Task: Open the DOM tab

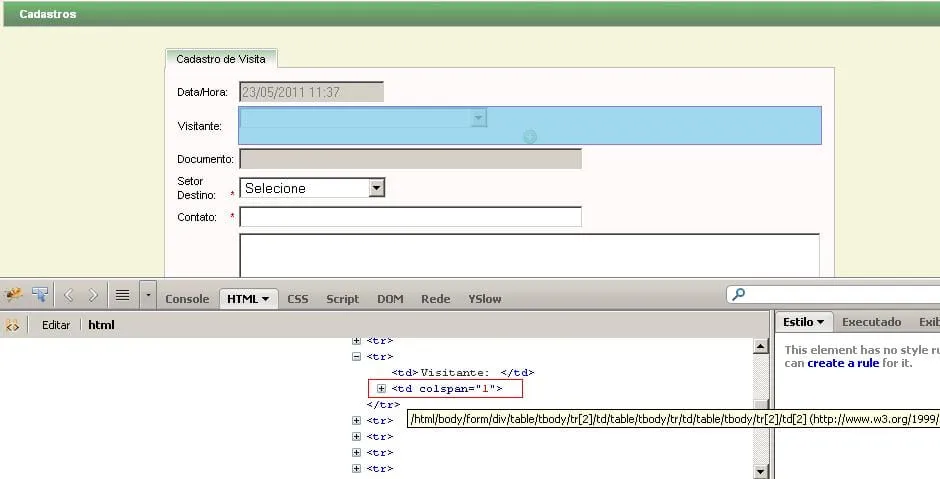Action: [x=390, y=299]
